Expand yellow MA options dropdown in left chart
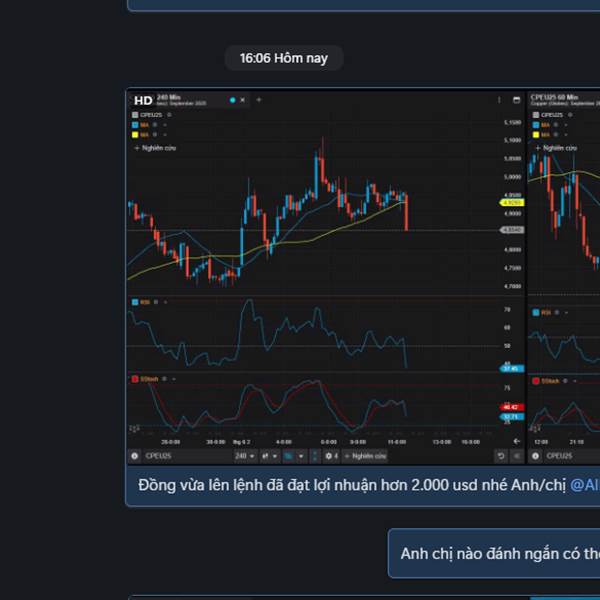The height and width of the screenshot is (600, 600). [165, 135]
